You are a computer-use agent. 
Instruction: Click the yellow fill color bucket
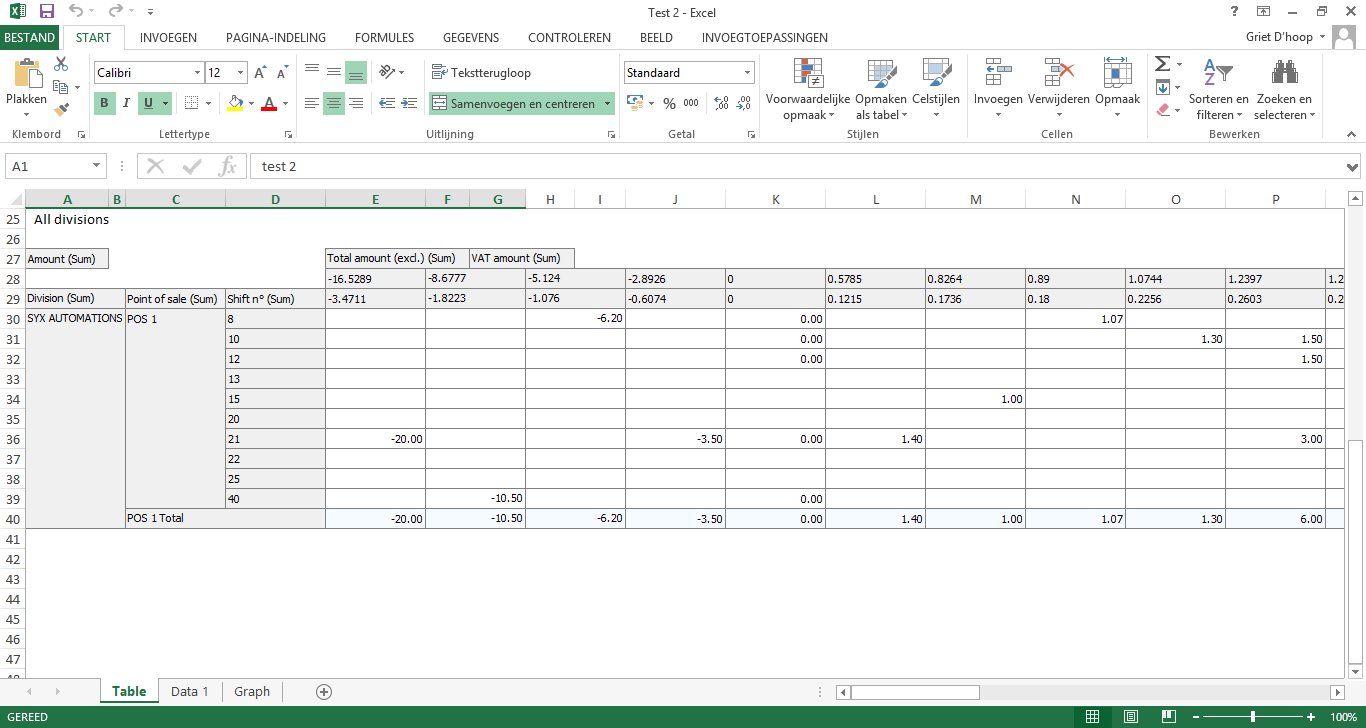(235, 103)
